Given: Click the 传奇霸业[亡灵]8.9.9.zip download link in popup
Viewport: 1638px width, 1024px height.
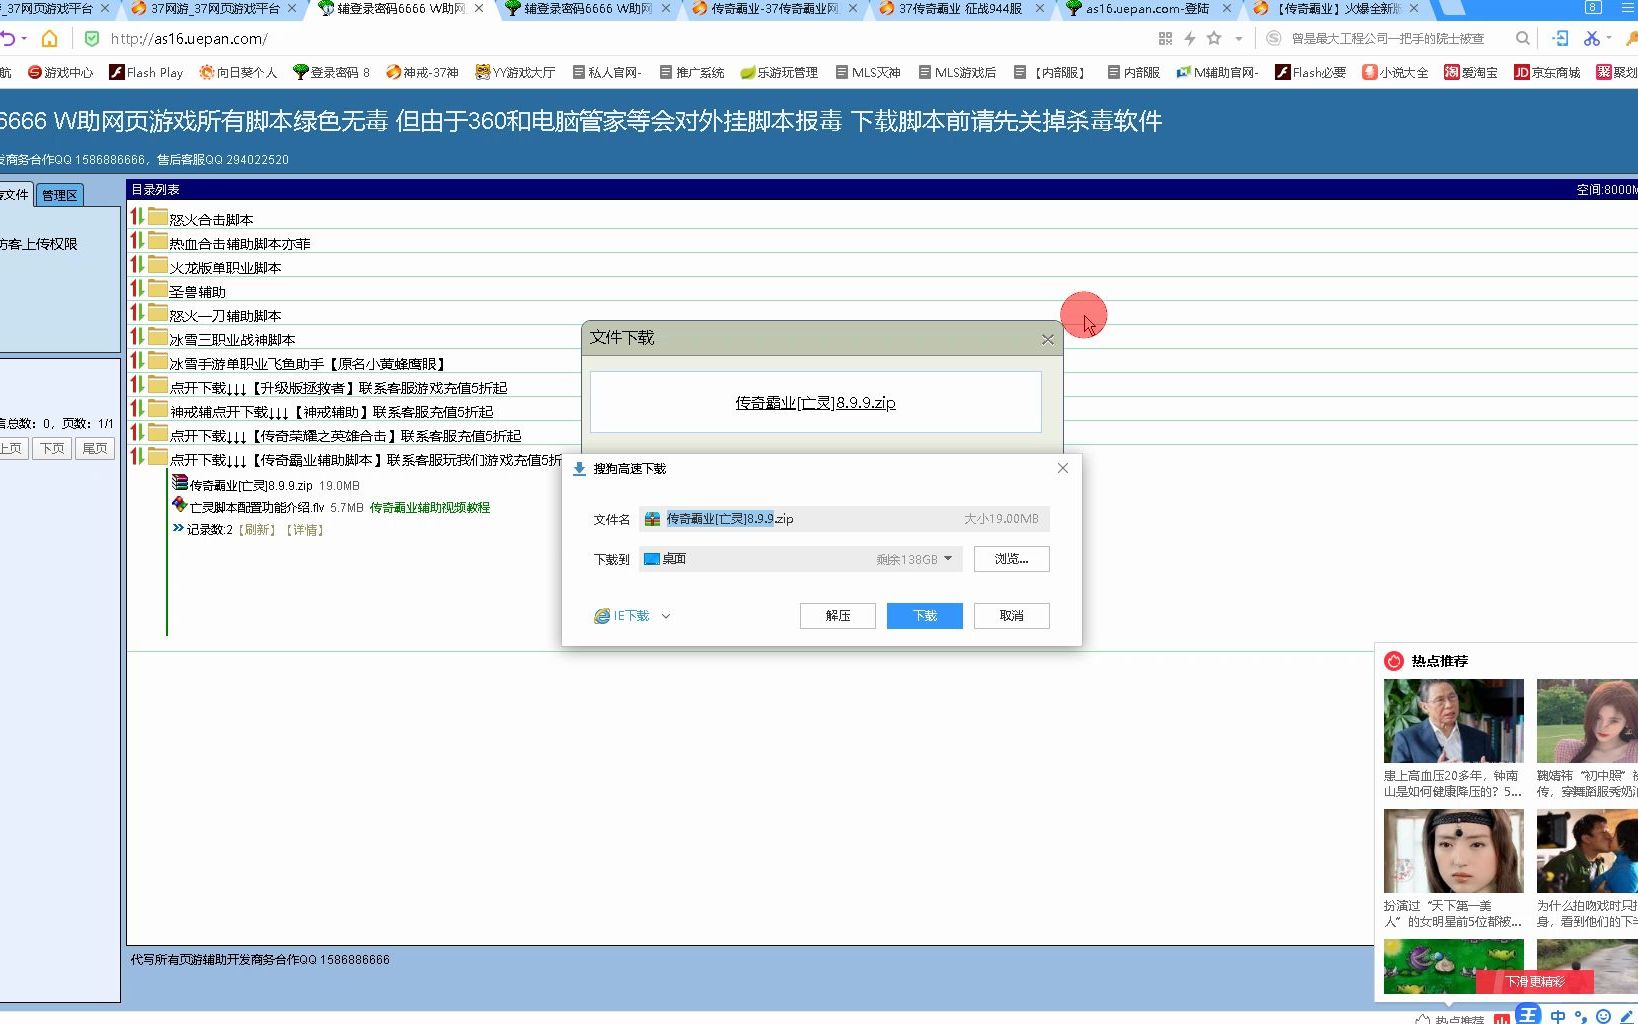Looking at the screenshot, I should [x=815, y=402].
